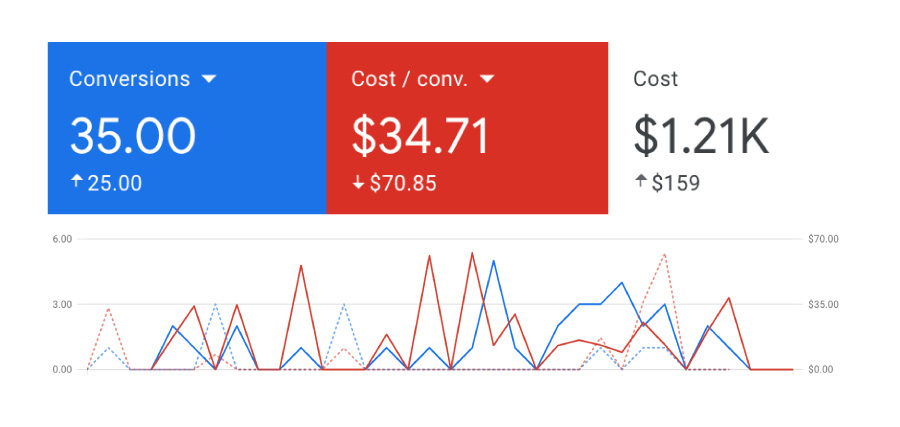This screenshot has height=427, width=900.
Task: Click the $70.85 change figure
Action: point(402,183)
